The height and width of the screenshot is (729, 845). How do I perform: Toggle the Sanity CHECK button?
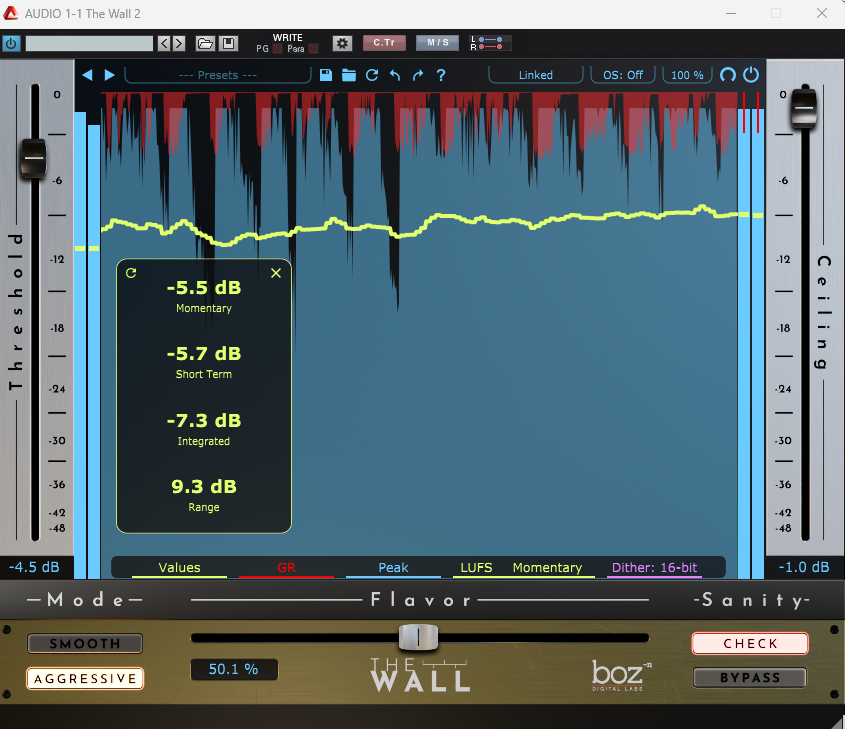[750, 644]
